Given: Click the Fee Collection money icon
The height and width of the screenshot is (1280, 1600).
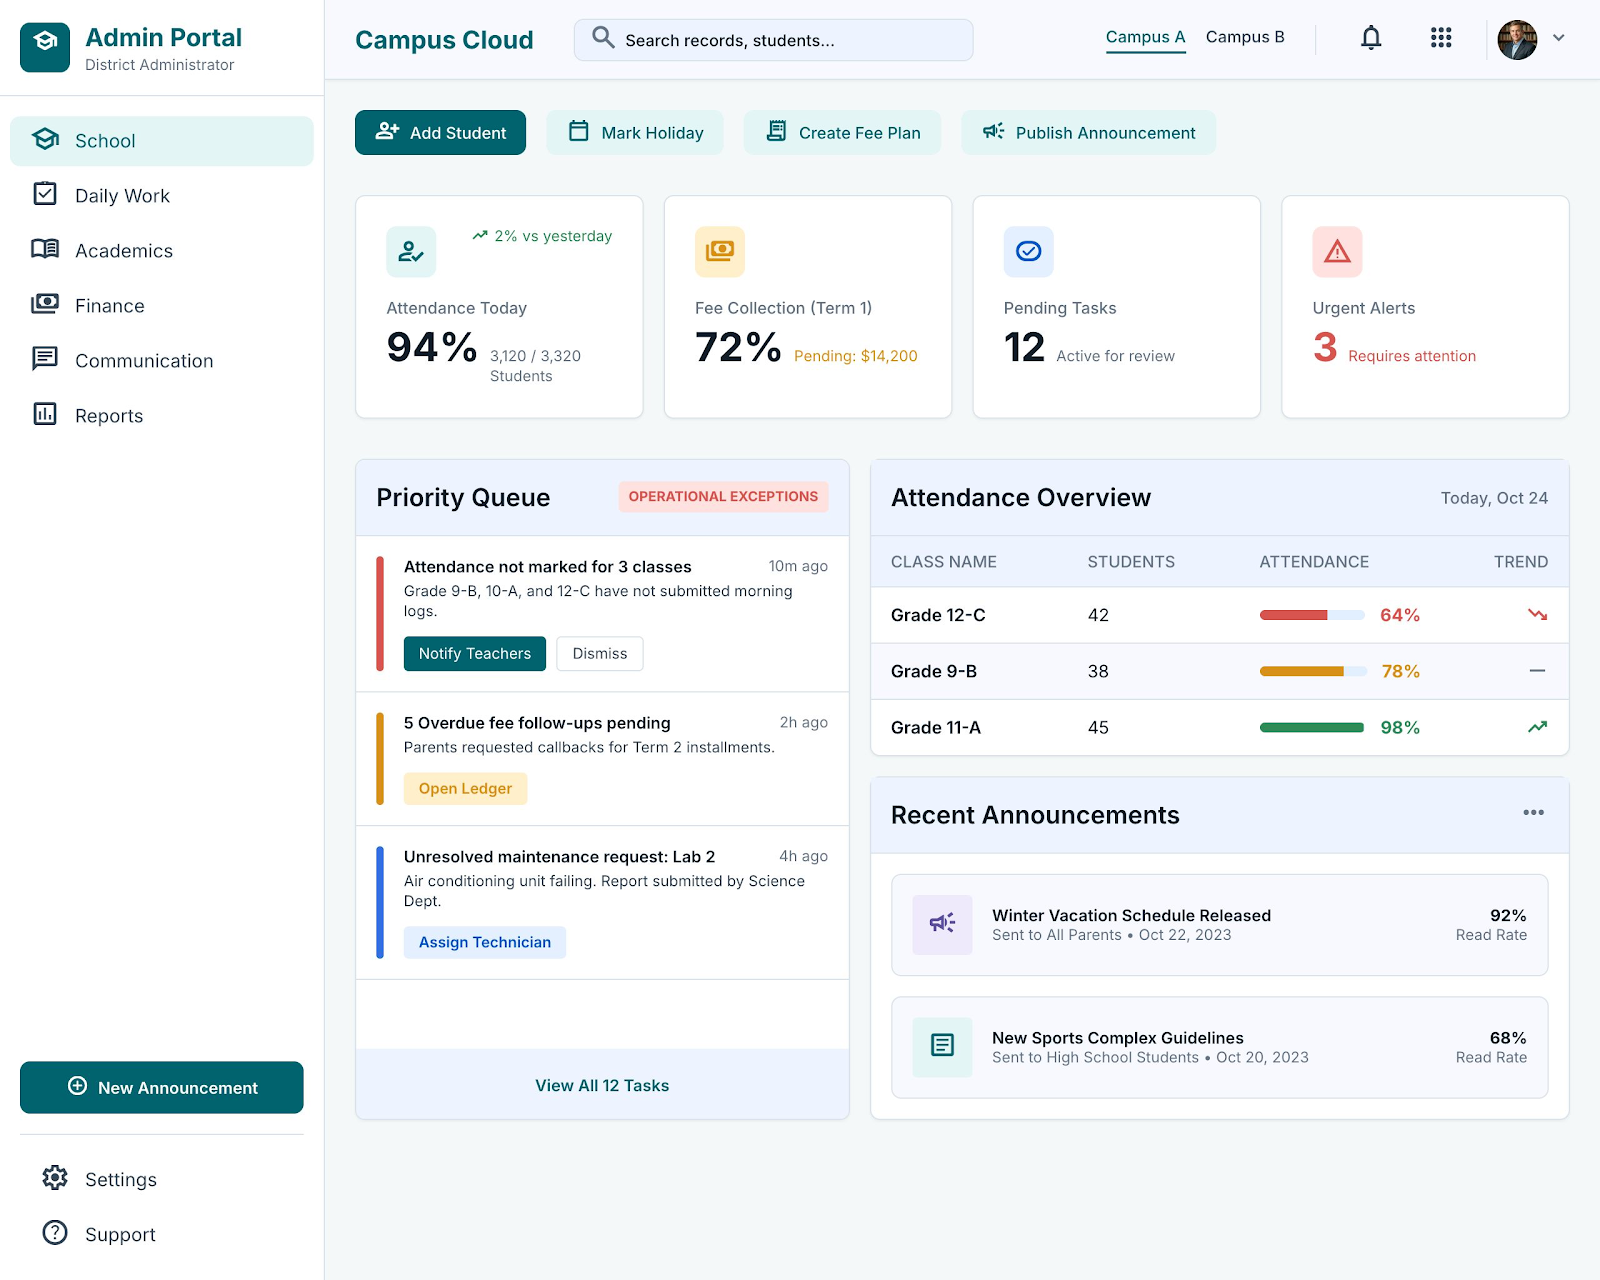Looking at the screenshot, I should tap(720, 252).
